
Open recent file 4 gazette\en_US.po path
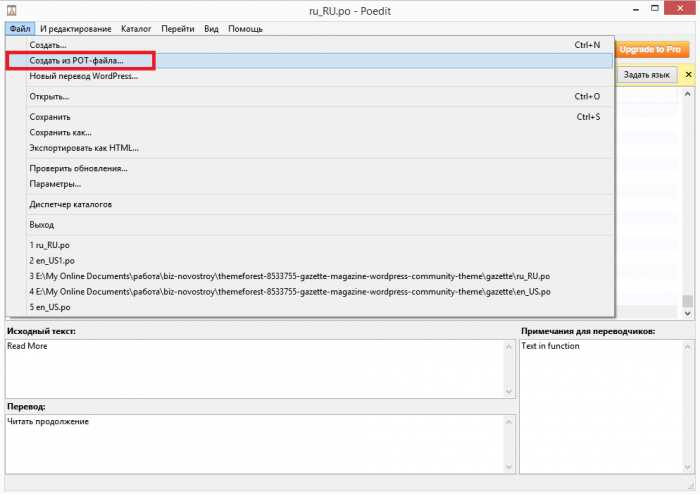[310, 292]
